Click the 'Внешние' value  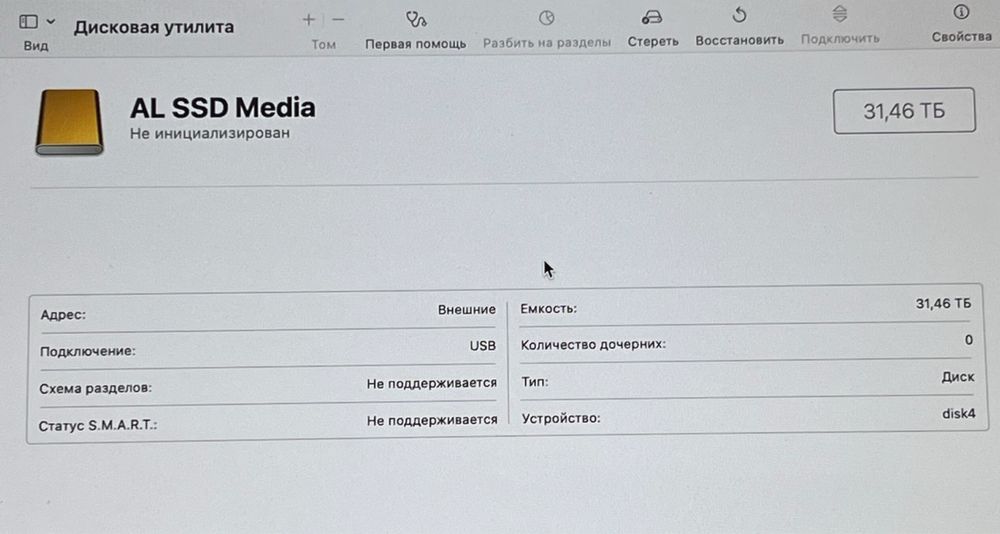[467, 309]
